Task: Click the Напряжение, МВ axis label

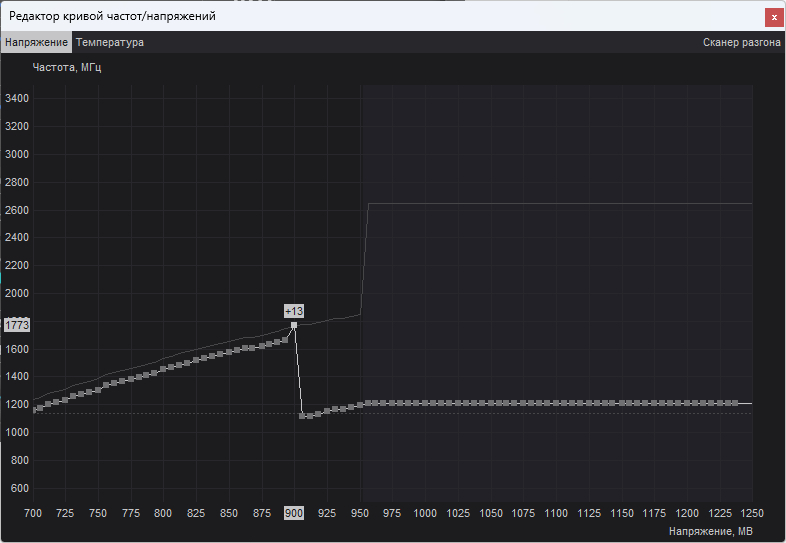Action: [710, 531]
